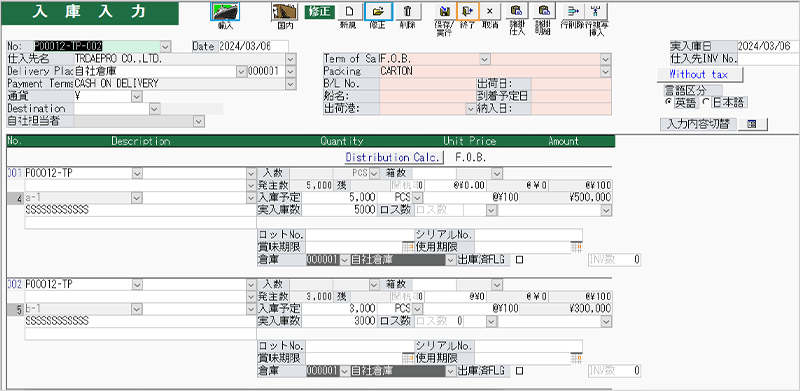Click the Unit Price column header
Image resolution: width=800 pixels, height=391 pixels.
[x=469, y=141]
